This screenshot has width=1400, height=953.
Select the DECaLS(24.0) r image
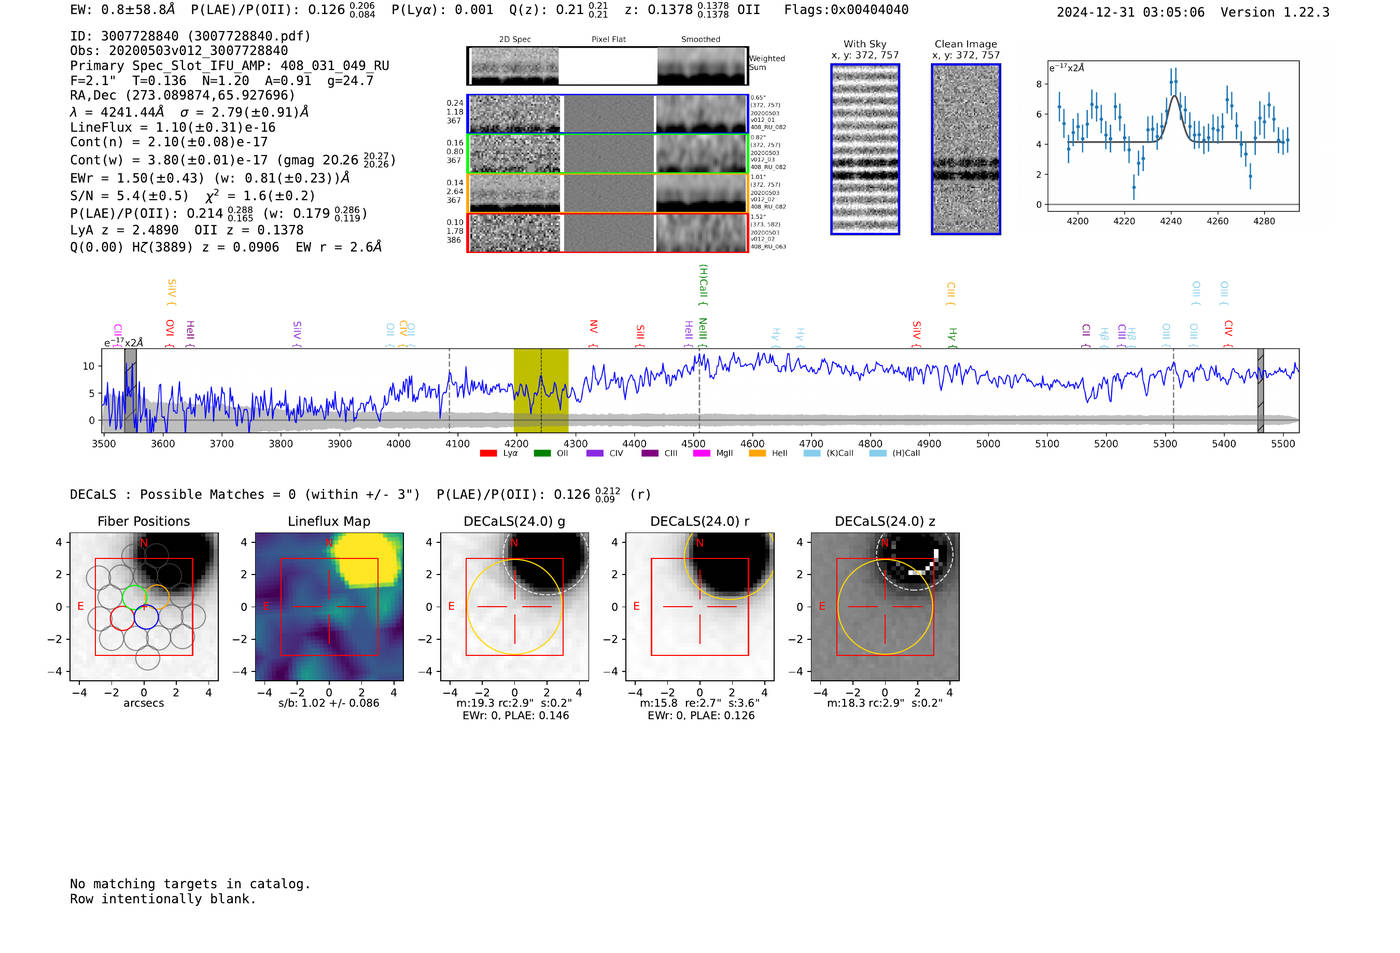[700, 607]
